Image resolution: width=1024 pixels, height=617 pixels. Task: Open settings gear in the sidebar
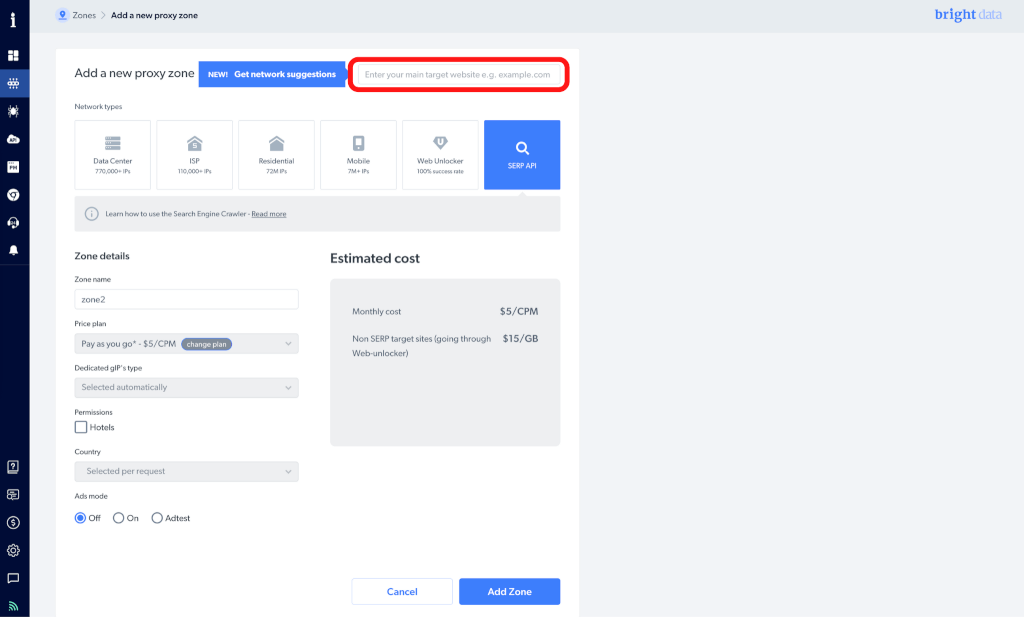(14, 550)
